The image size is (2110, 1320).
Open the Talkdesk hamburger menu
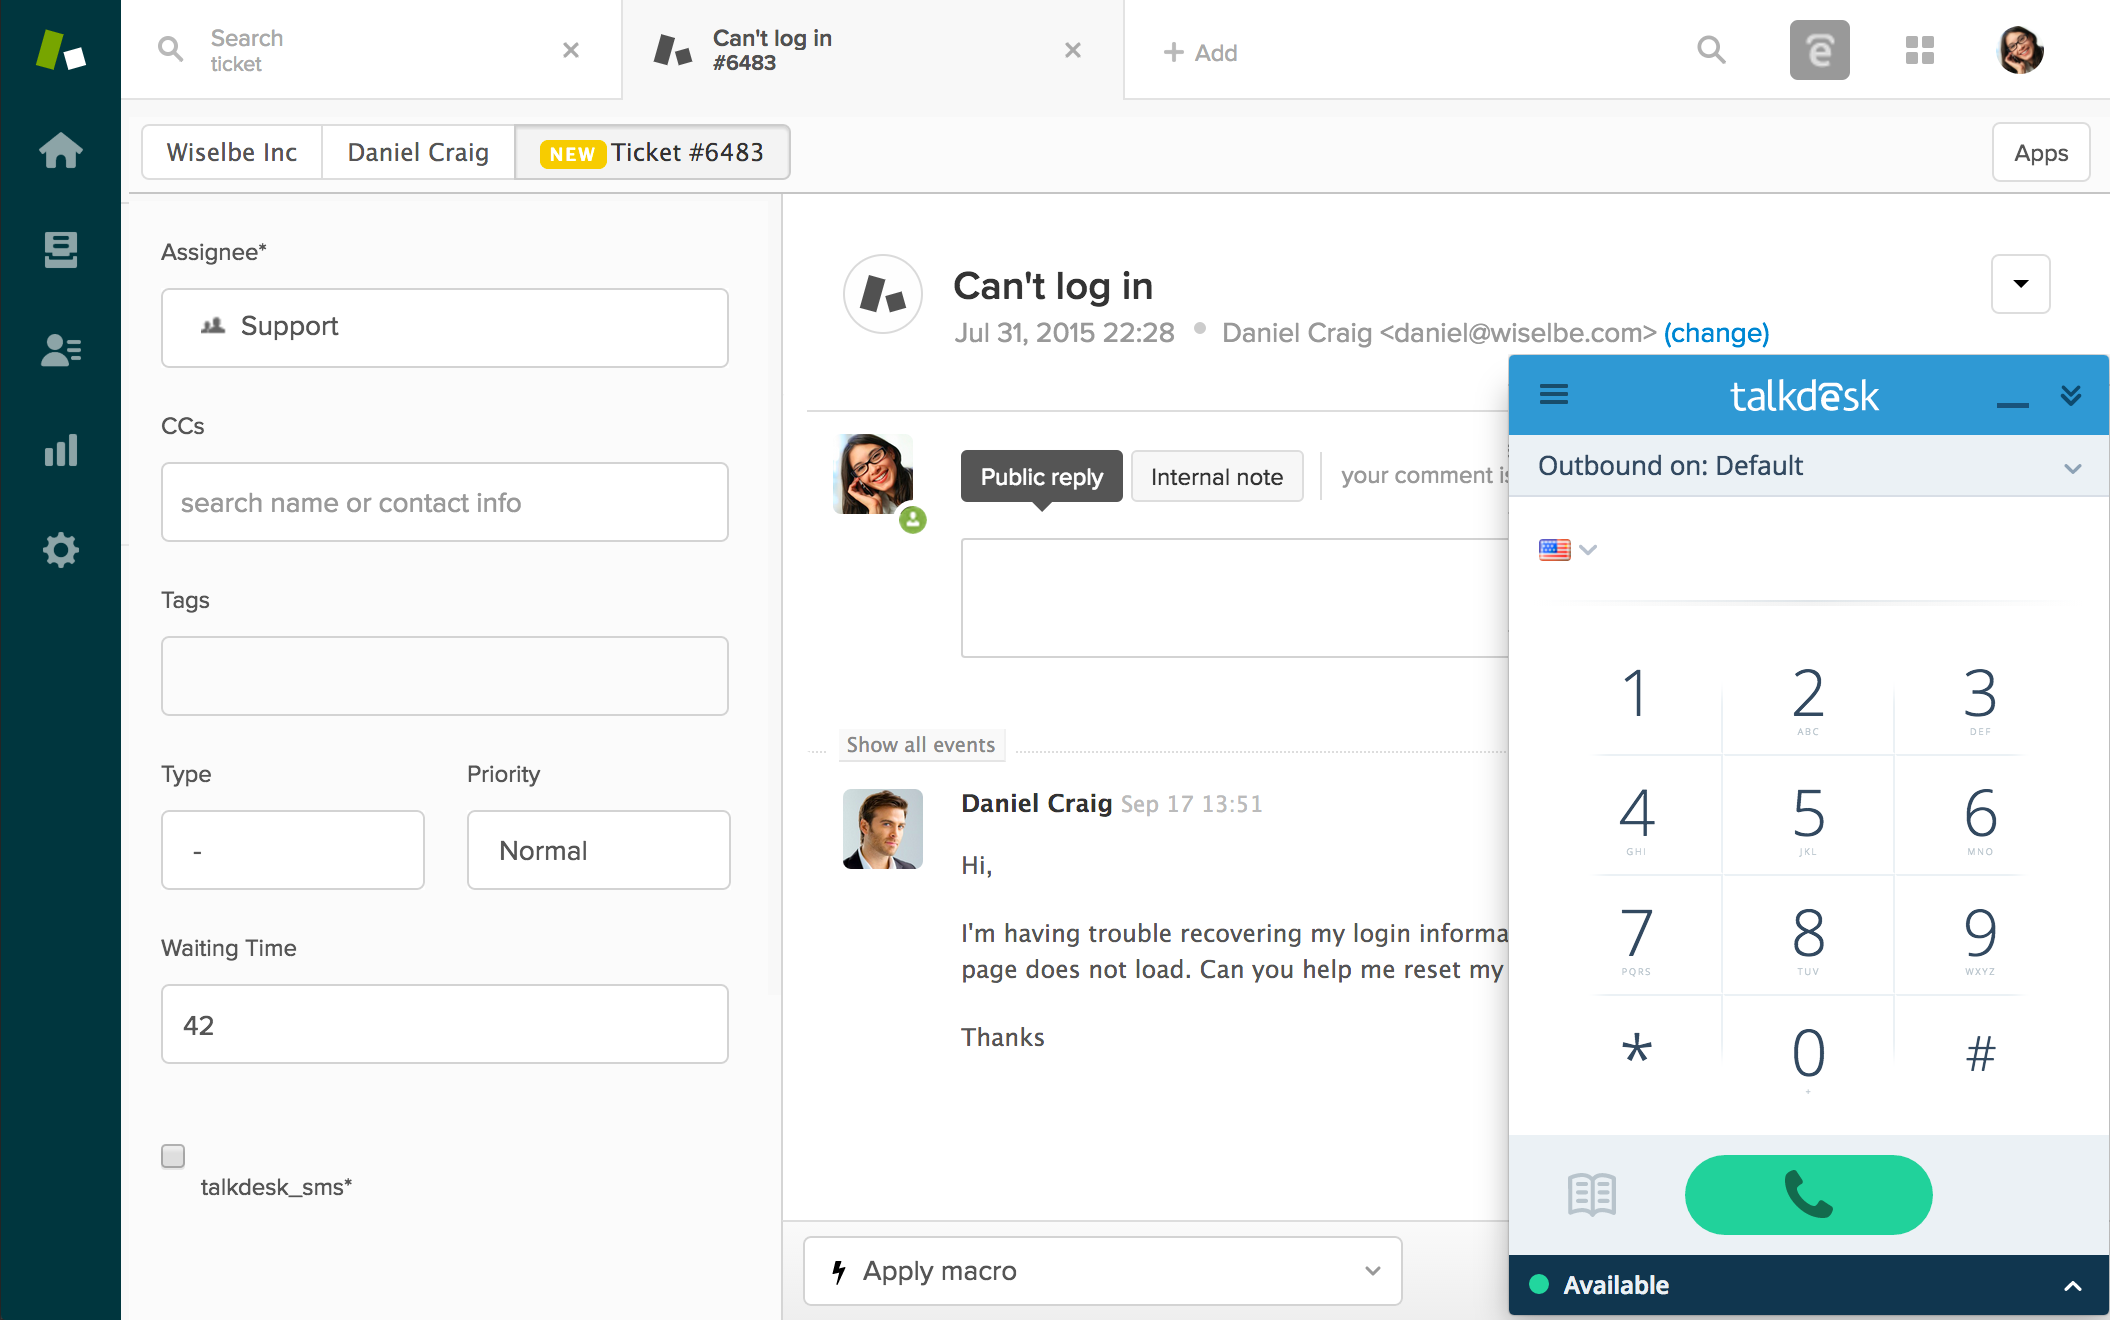point(1553,395)
